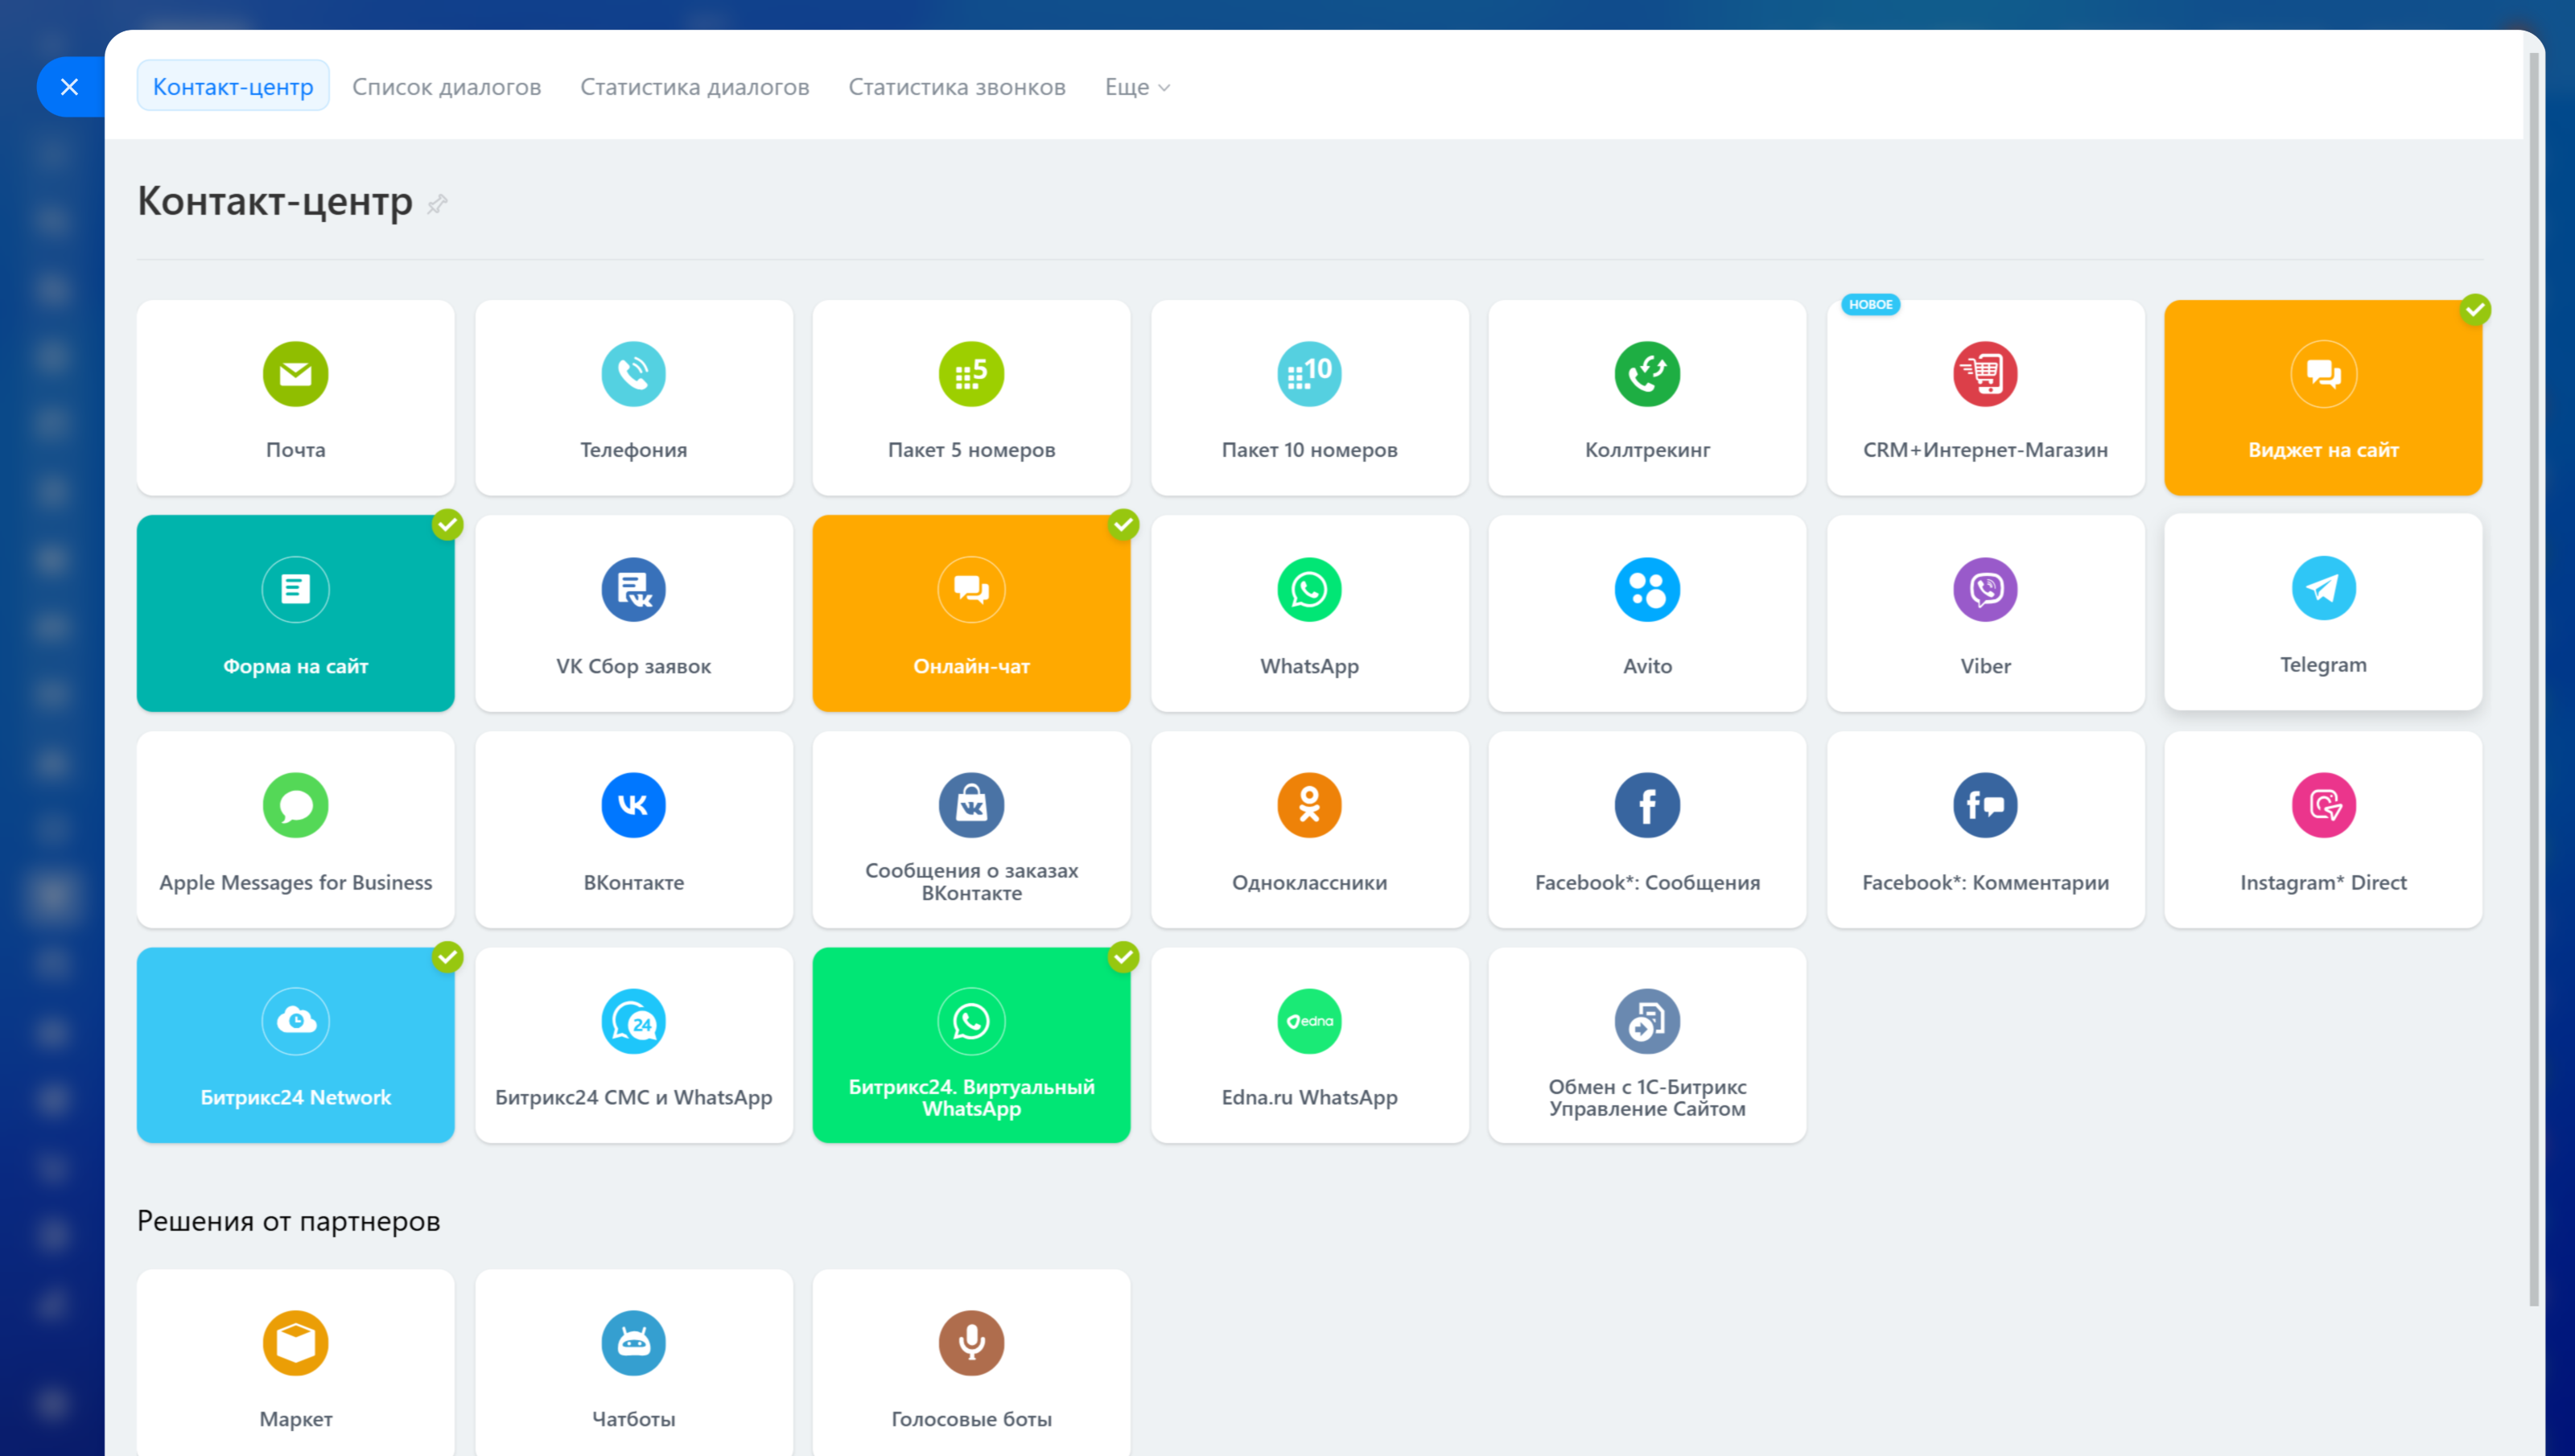Open the ВКонтакте channel
This screenshot has width=2575, height=1456.
coord(633,829)
